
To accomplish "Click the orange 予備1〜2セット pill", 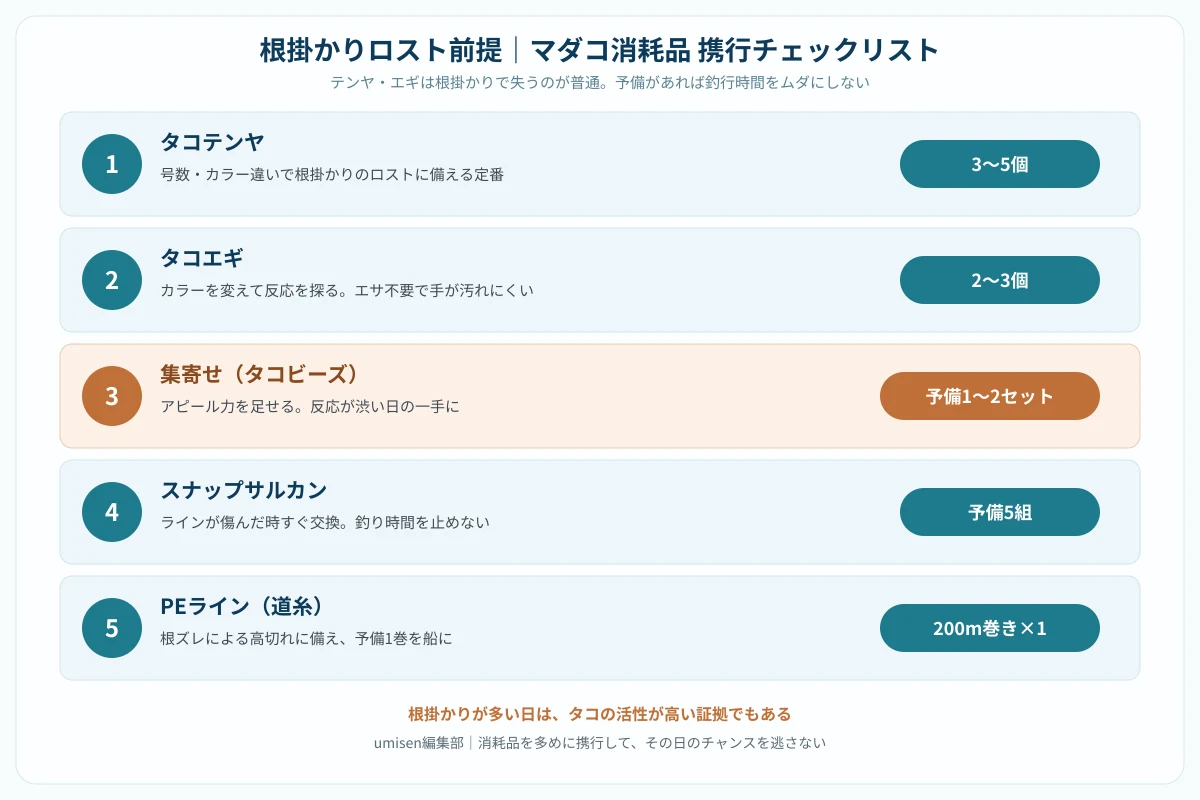I will (990, 396).
